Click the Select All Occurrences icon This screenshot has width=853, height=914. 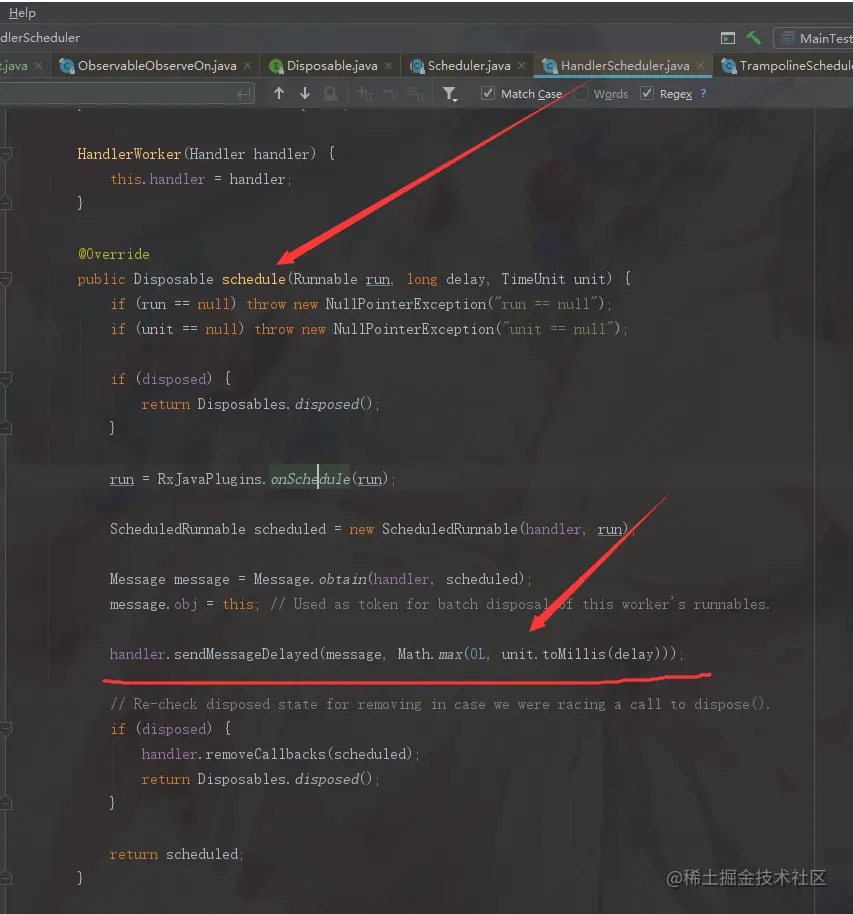point(416,93)
